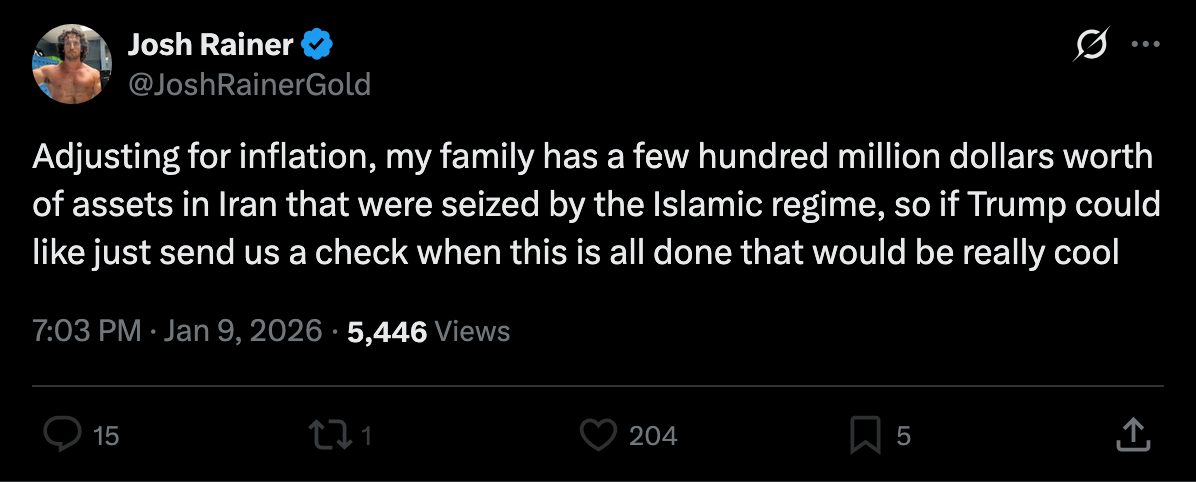
Task: Click the 204 likes count
Action: click(653, 436)
